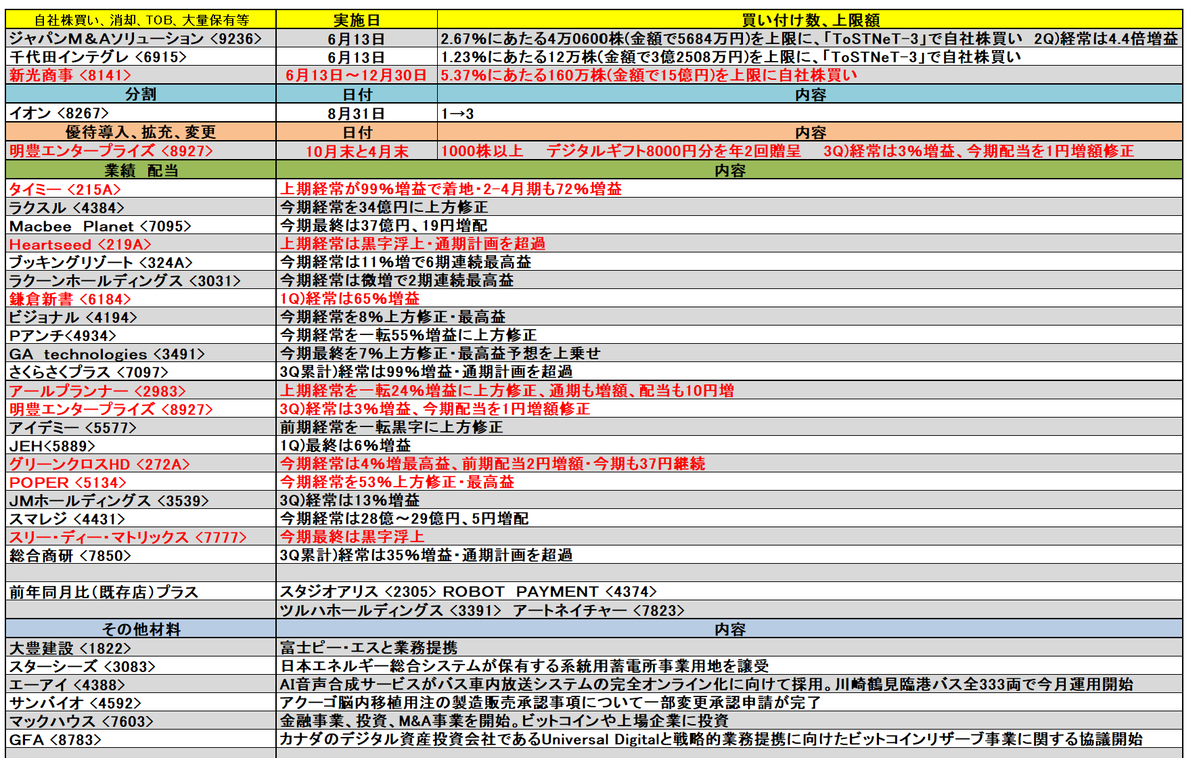Viewport: 1199px width, 758px height.
Task: Click the 自社株買い、消却、TOB、大量保有等 header
Action: click(141, 20)
